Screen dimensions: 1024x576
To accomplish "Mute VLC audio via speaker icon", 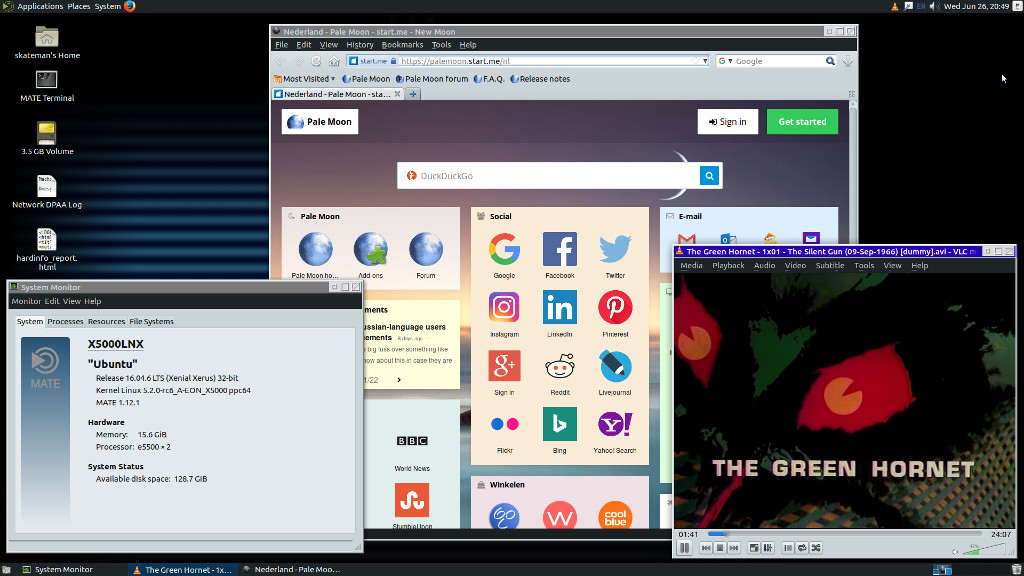I will coord(955,551).
